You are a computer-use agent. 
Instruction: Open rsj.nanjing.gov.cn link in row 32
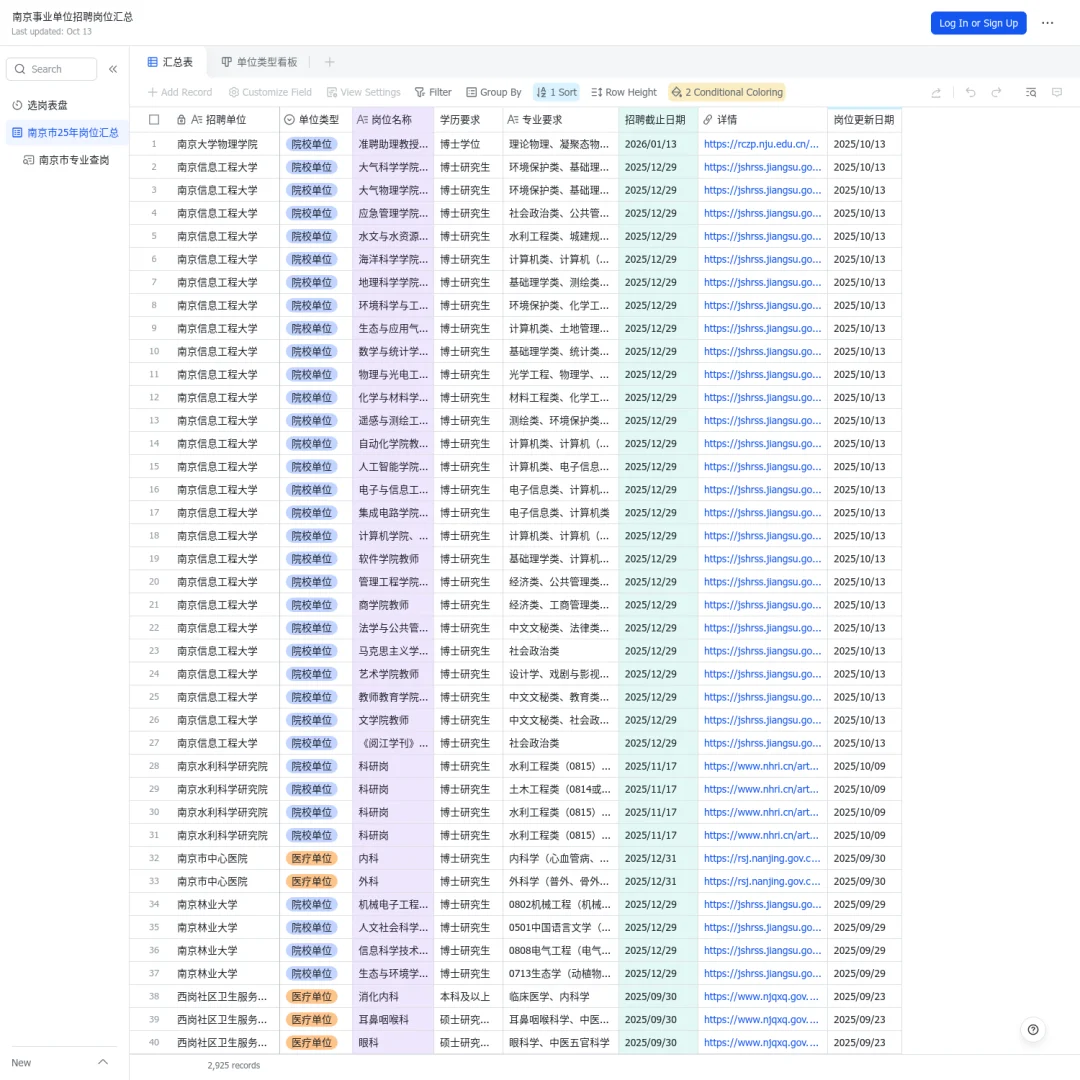[762, 858]
